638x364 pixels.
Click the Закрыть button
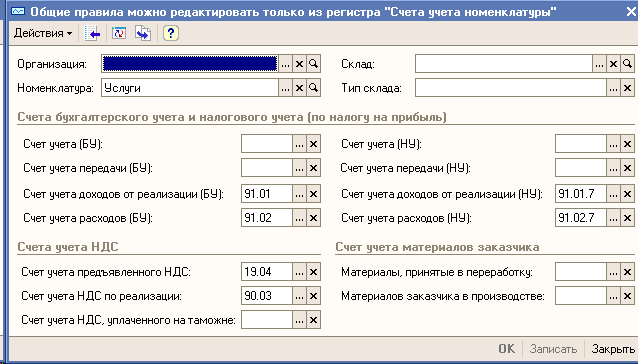612,349
